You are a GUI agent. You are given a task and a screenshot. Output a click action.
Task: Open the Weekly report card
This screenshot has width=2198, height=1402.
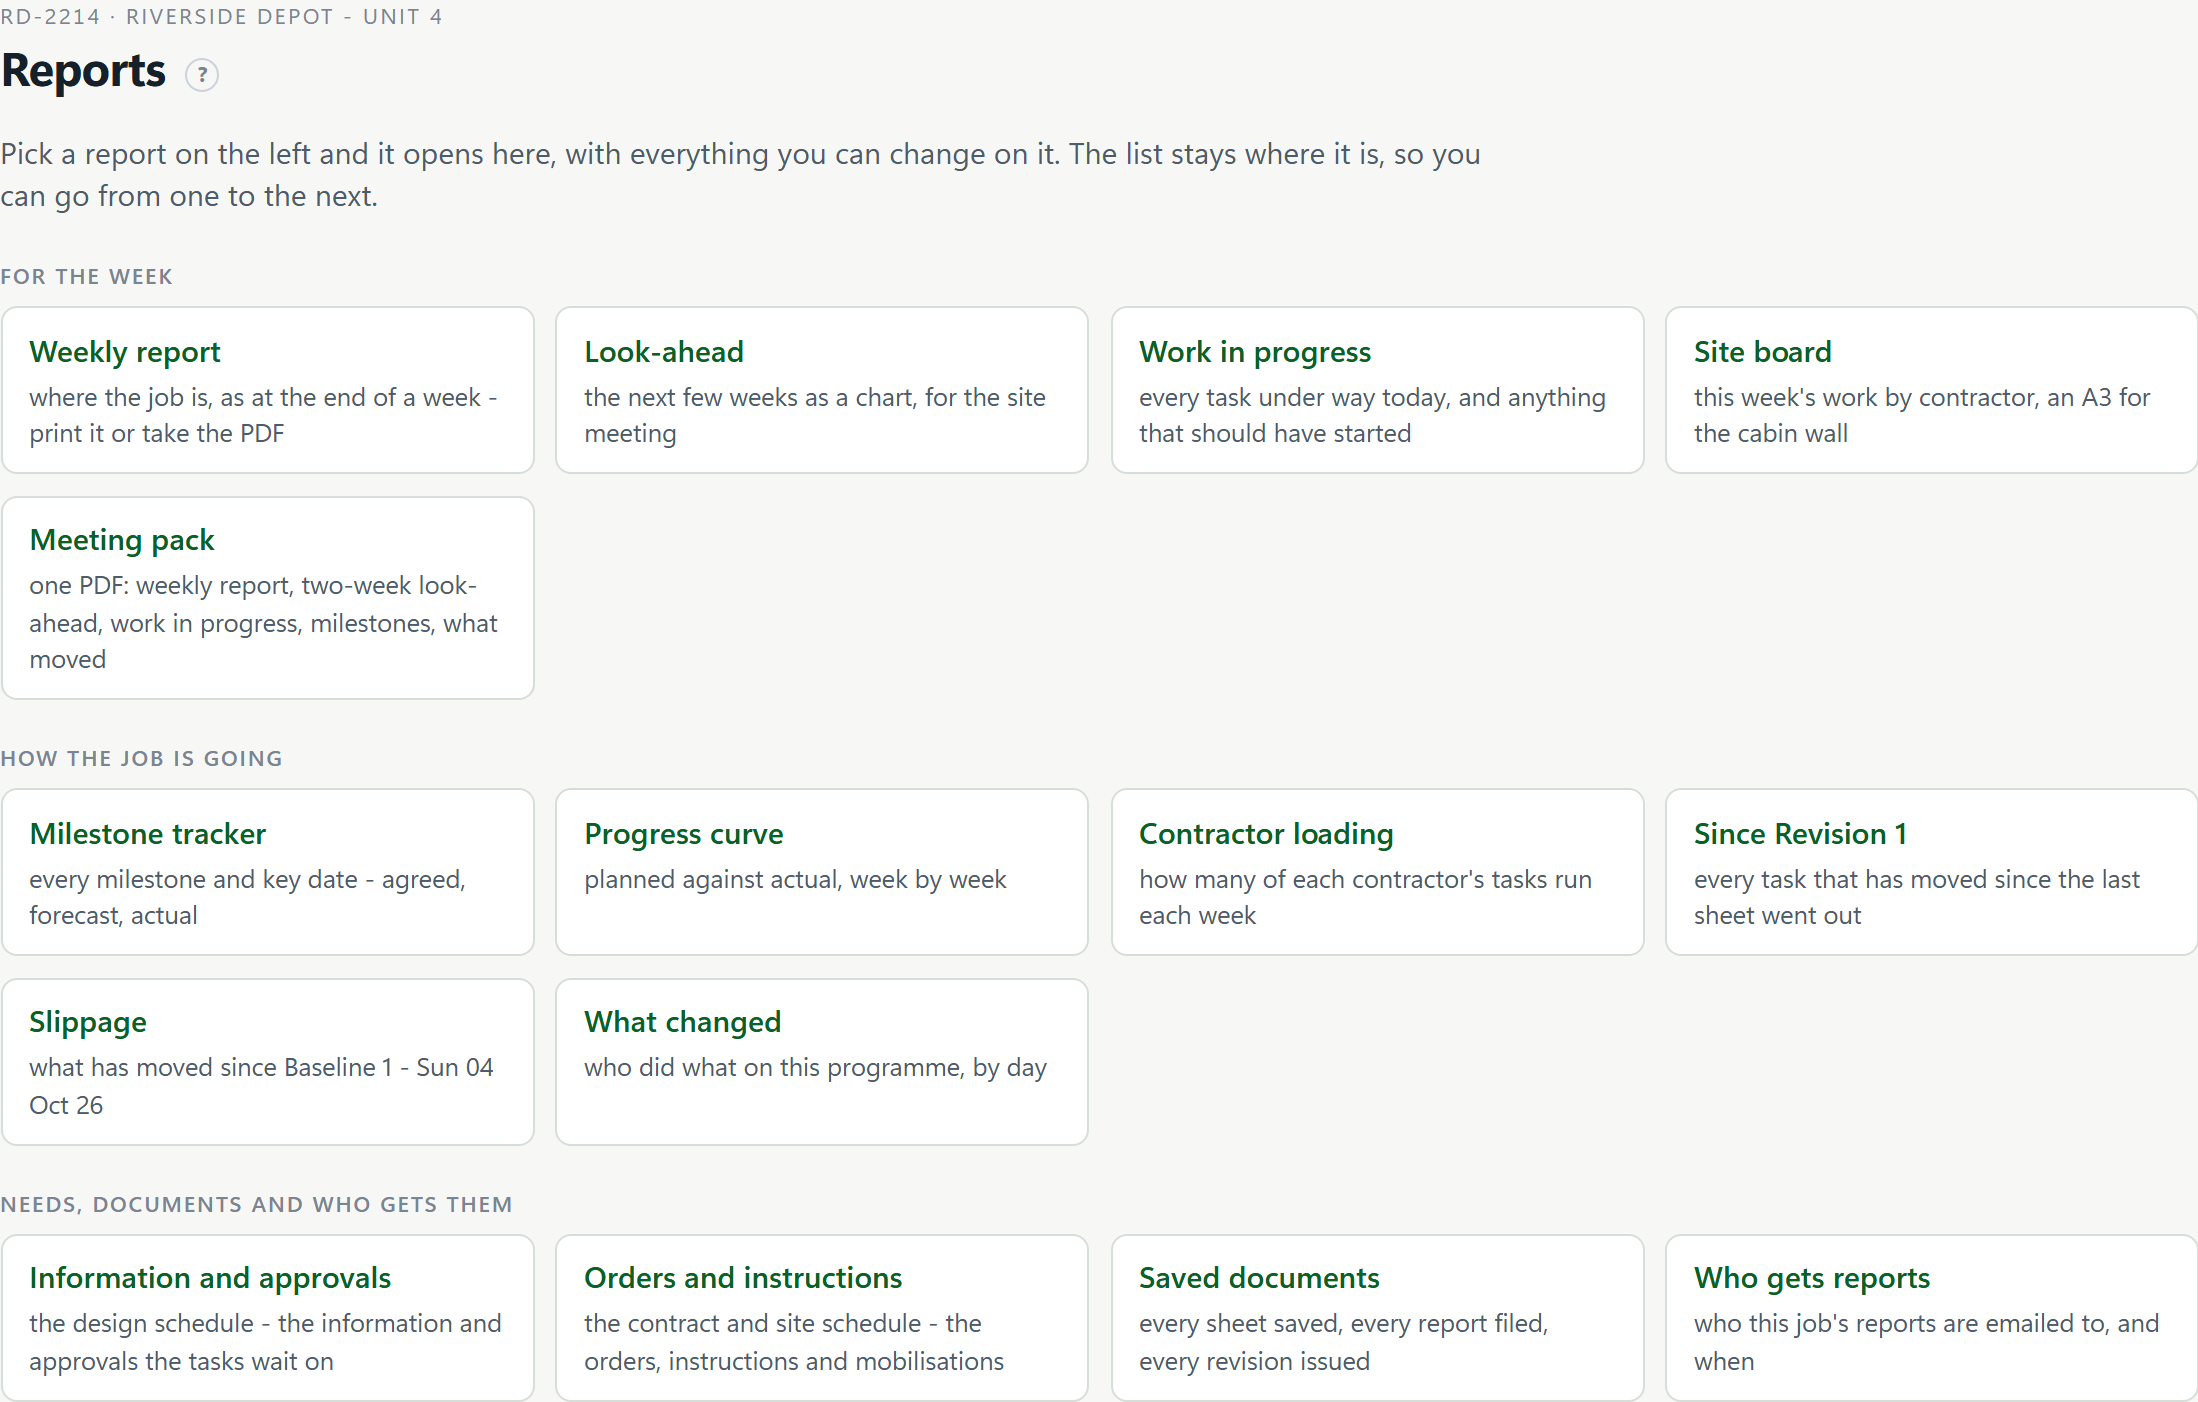pyautogui.click(x=268, y=390)
